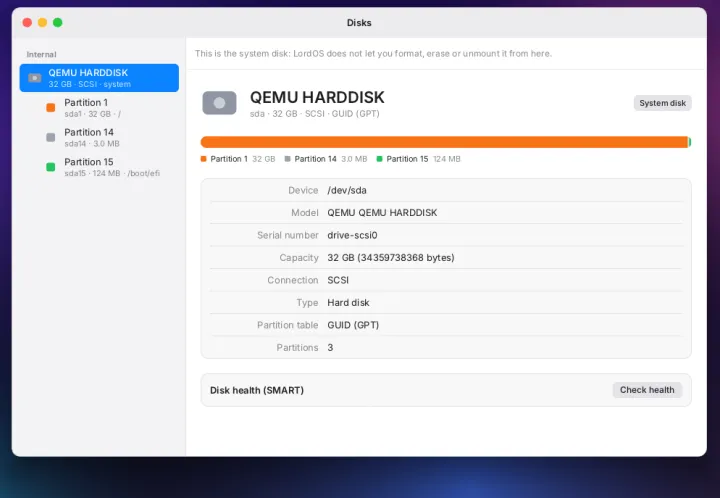This screenshot has height=498, width=720.
Task: Click the green Partition 15 sidebar square
Action: tap(51, 167)
